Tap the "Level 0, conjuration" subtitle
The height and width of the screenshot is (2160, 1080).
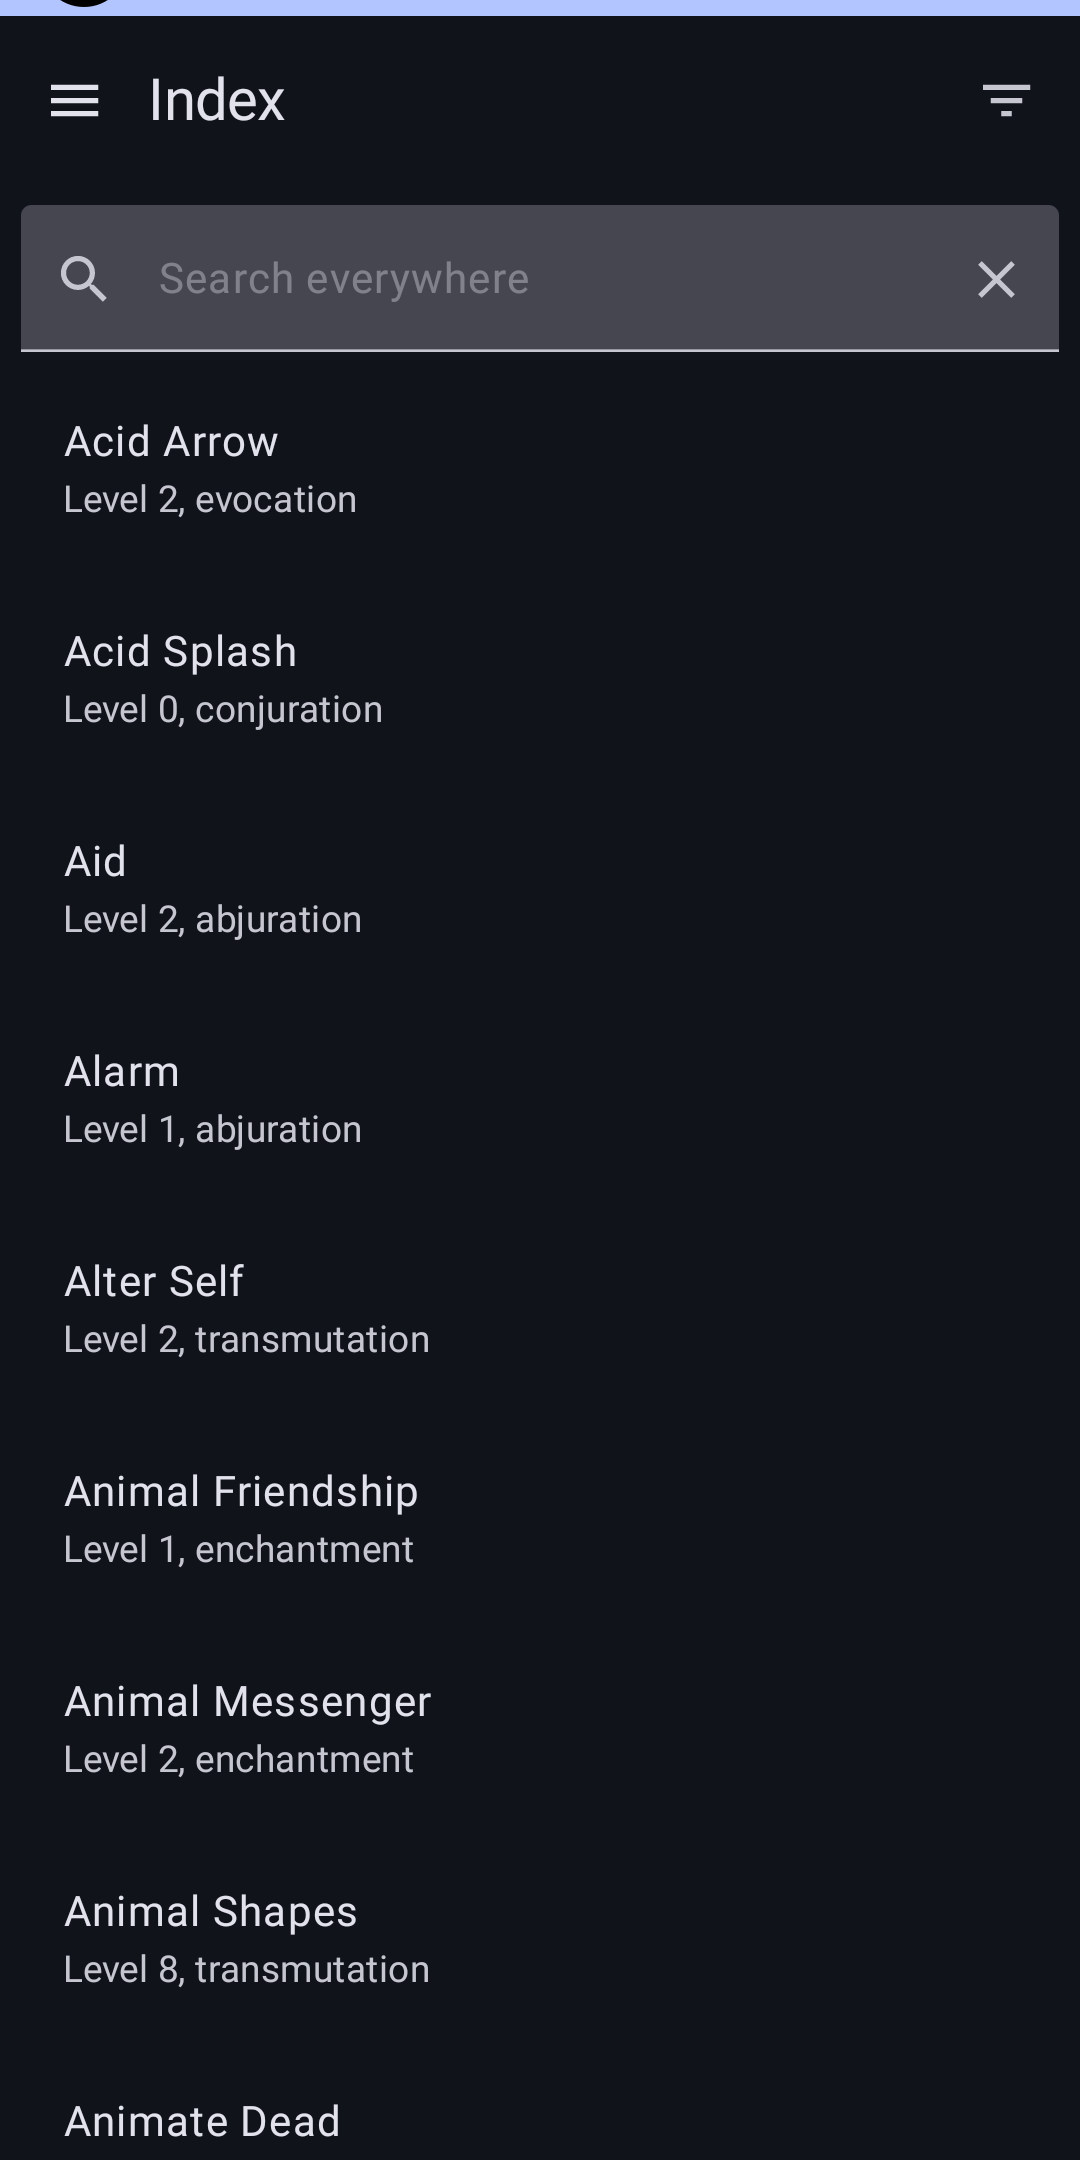coord(223,710)
